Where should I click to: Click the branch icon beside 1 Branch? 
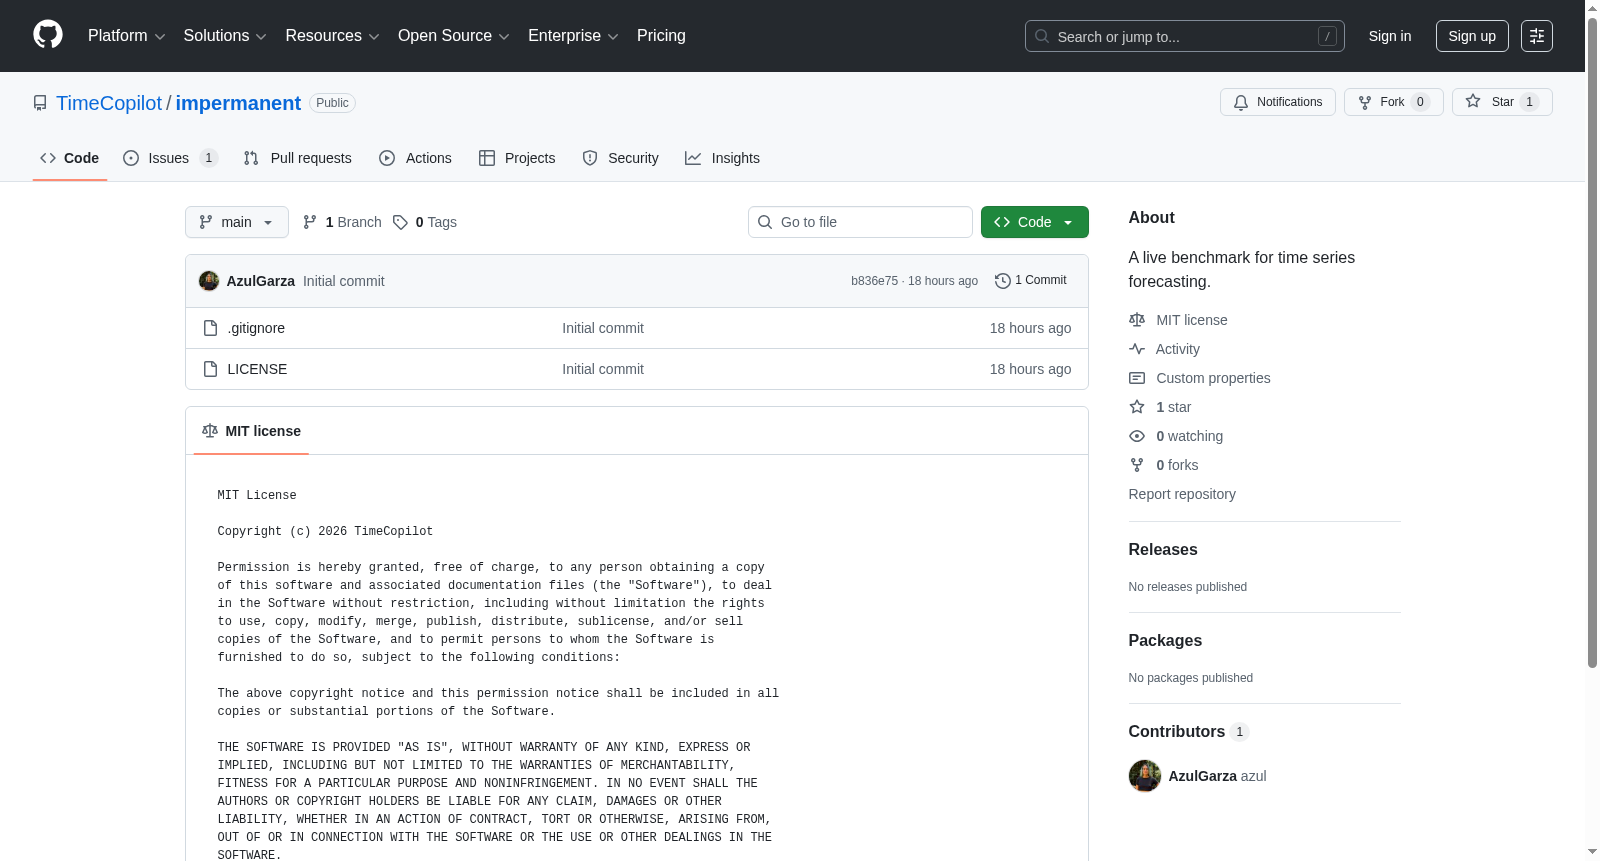(310, 222)
